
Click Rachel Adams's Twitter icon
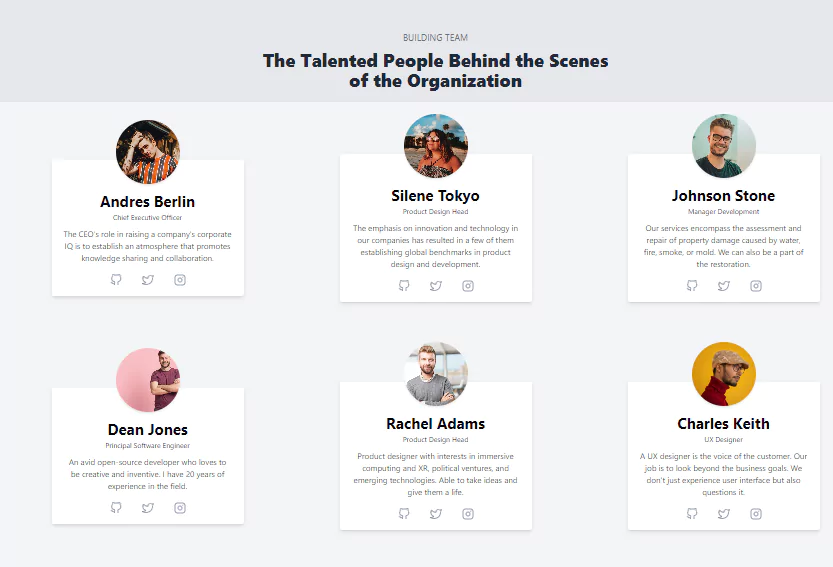pyautogui.click(x=436, y=513)
